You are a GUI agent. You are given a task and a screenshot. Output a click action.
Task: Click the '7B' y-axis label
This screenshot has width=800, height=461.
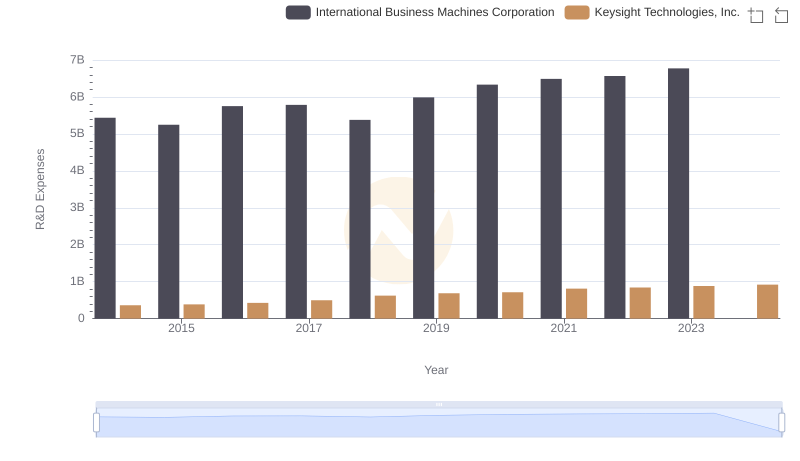coord(77,60)
